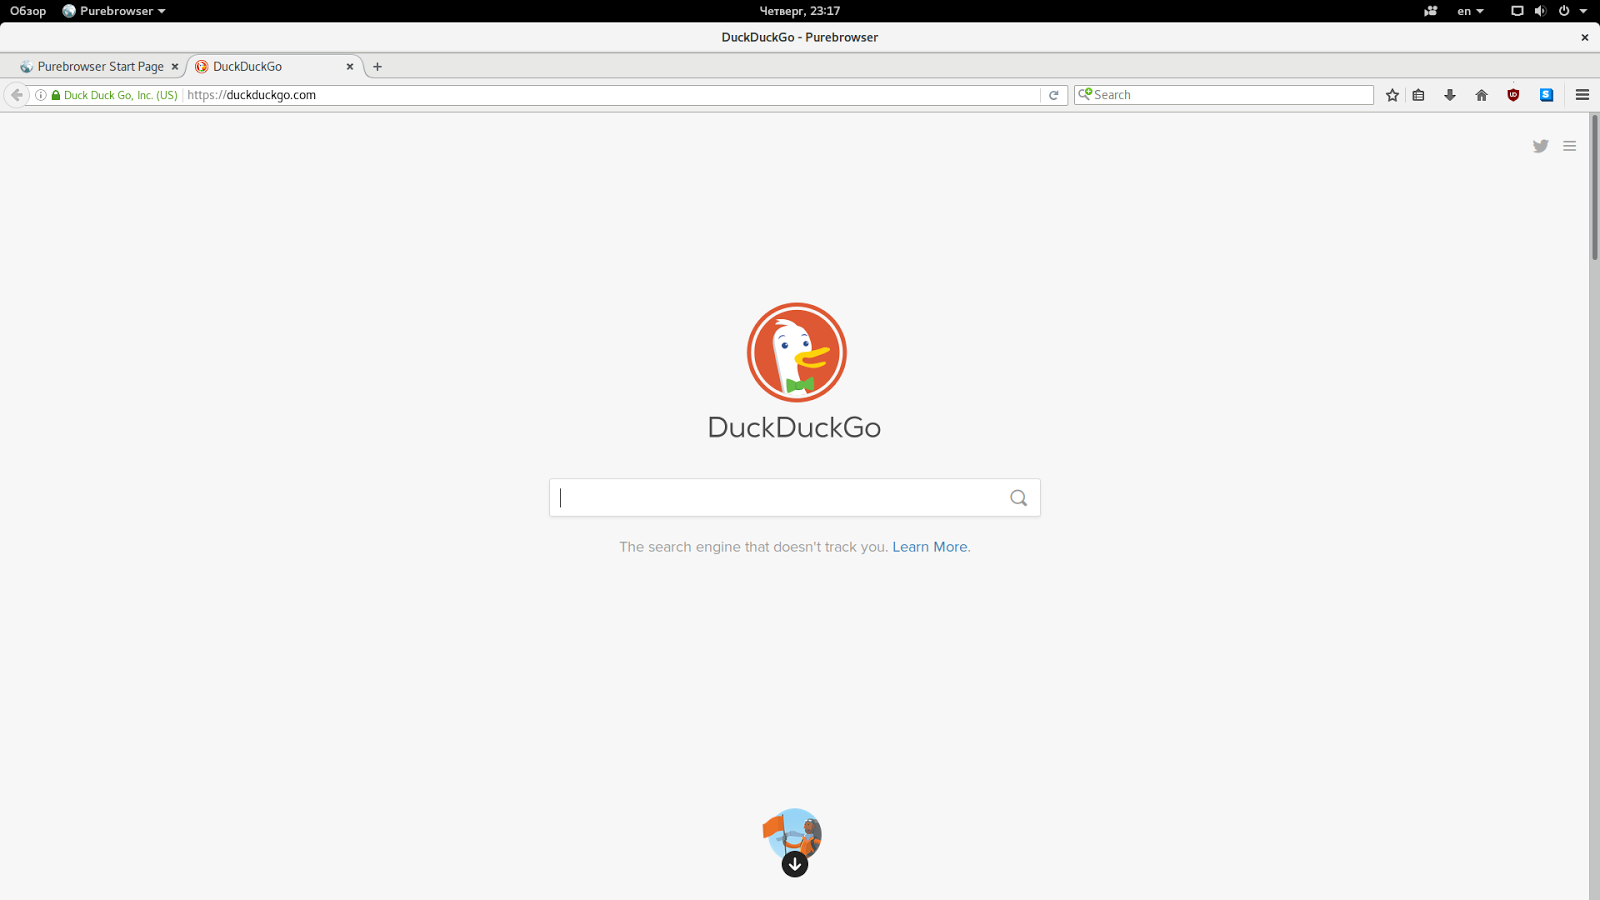Open the uBlock Origin shield icon
1600x900 pixels.
(x=1513, y=95)
